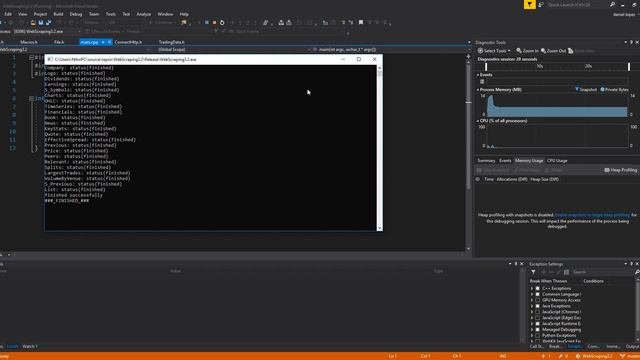Collapse the CPU graph section

pos(478,121)
